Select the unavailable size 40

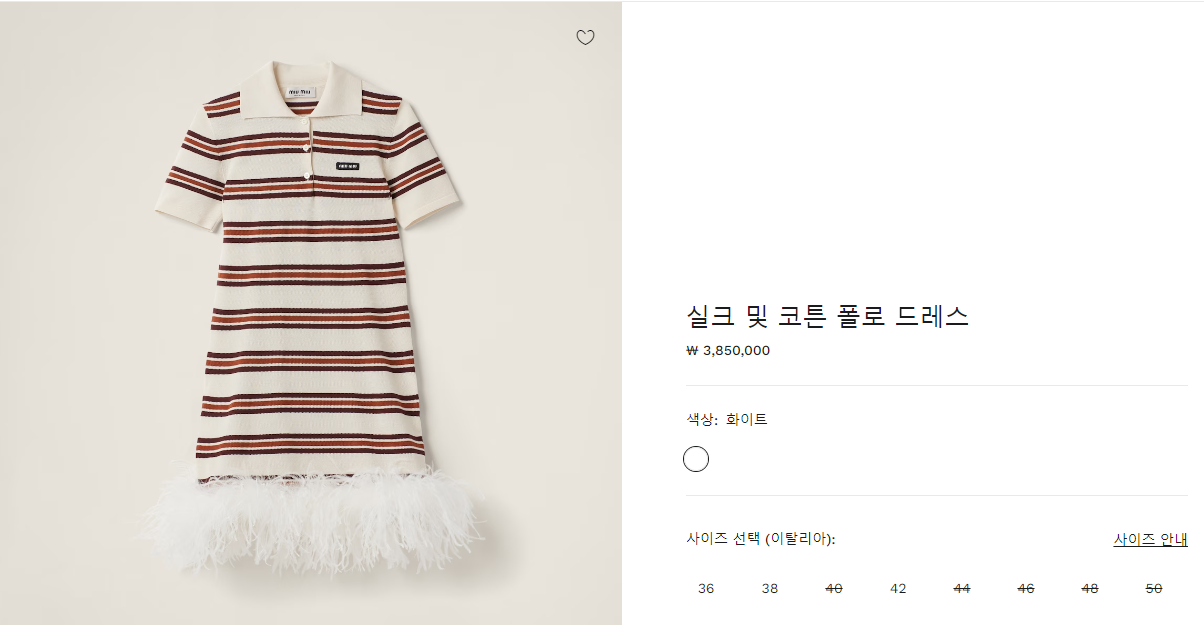(x=834, y=588)
